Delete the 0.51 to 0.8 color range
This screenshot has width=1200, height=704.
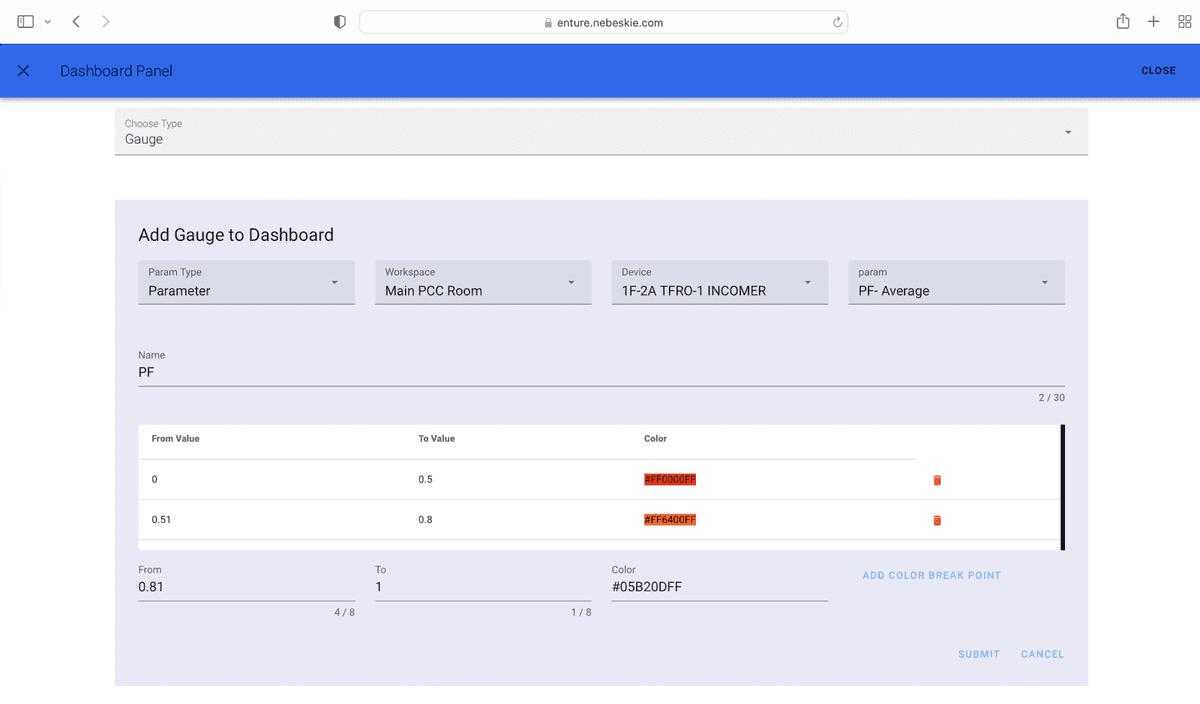[x=937, y=519]
